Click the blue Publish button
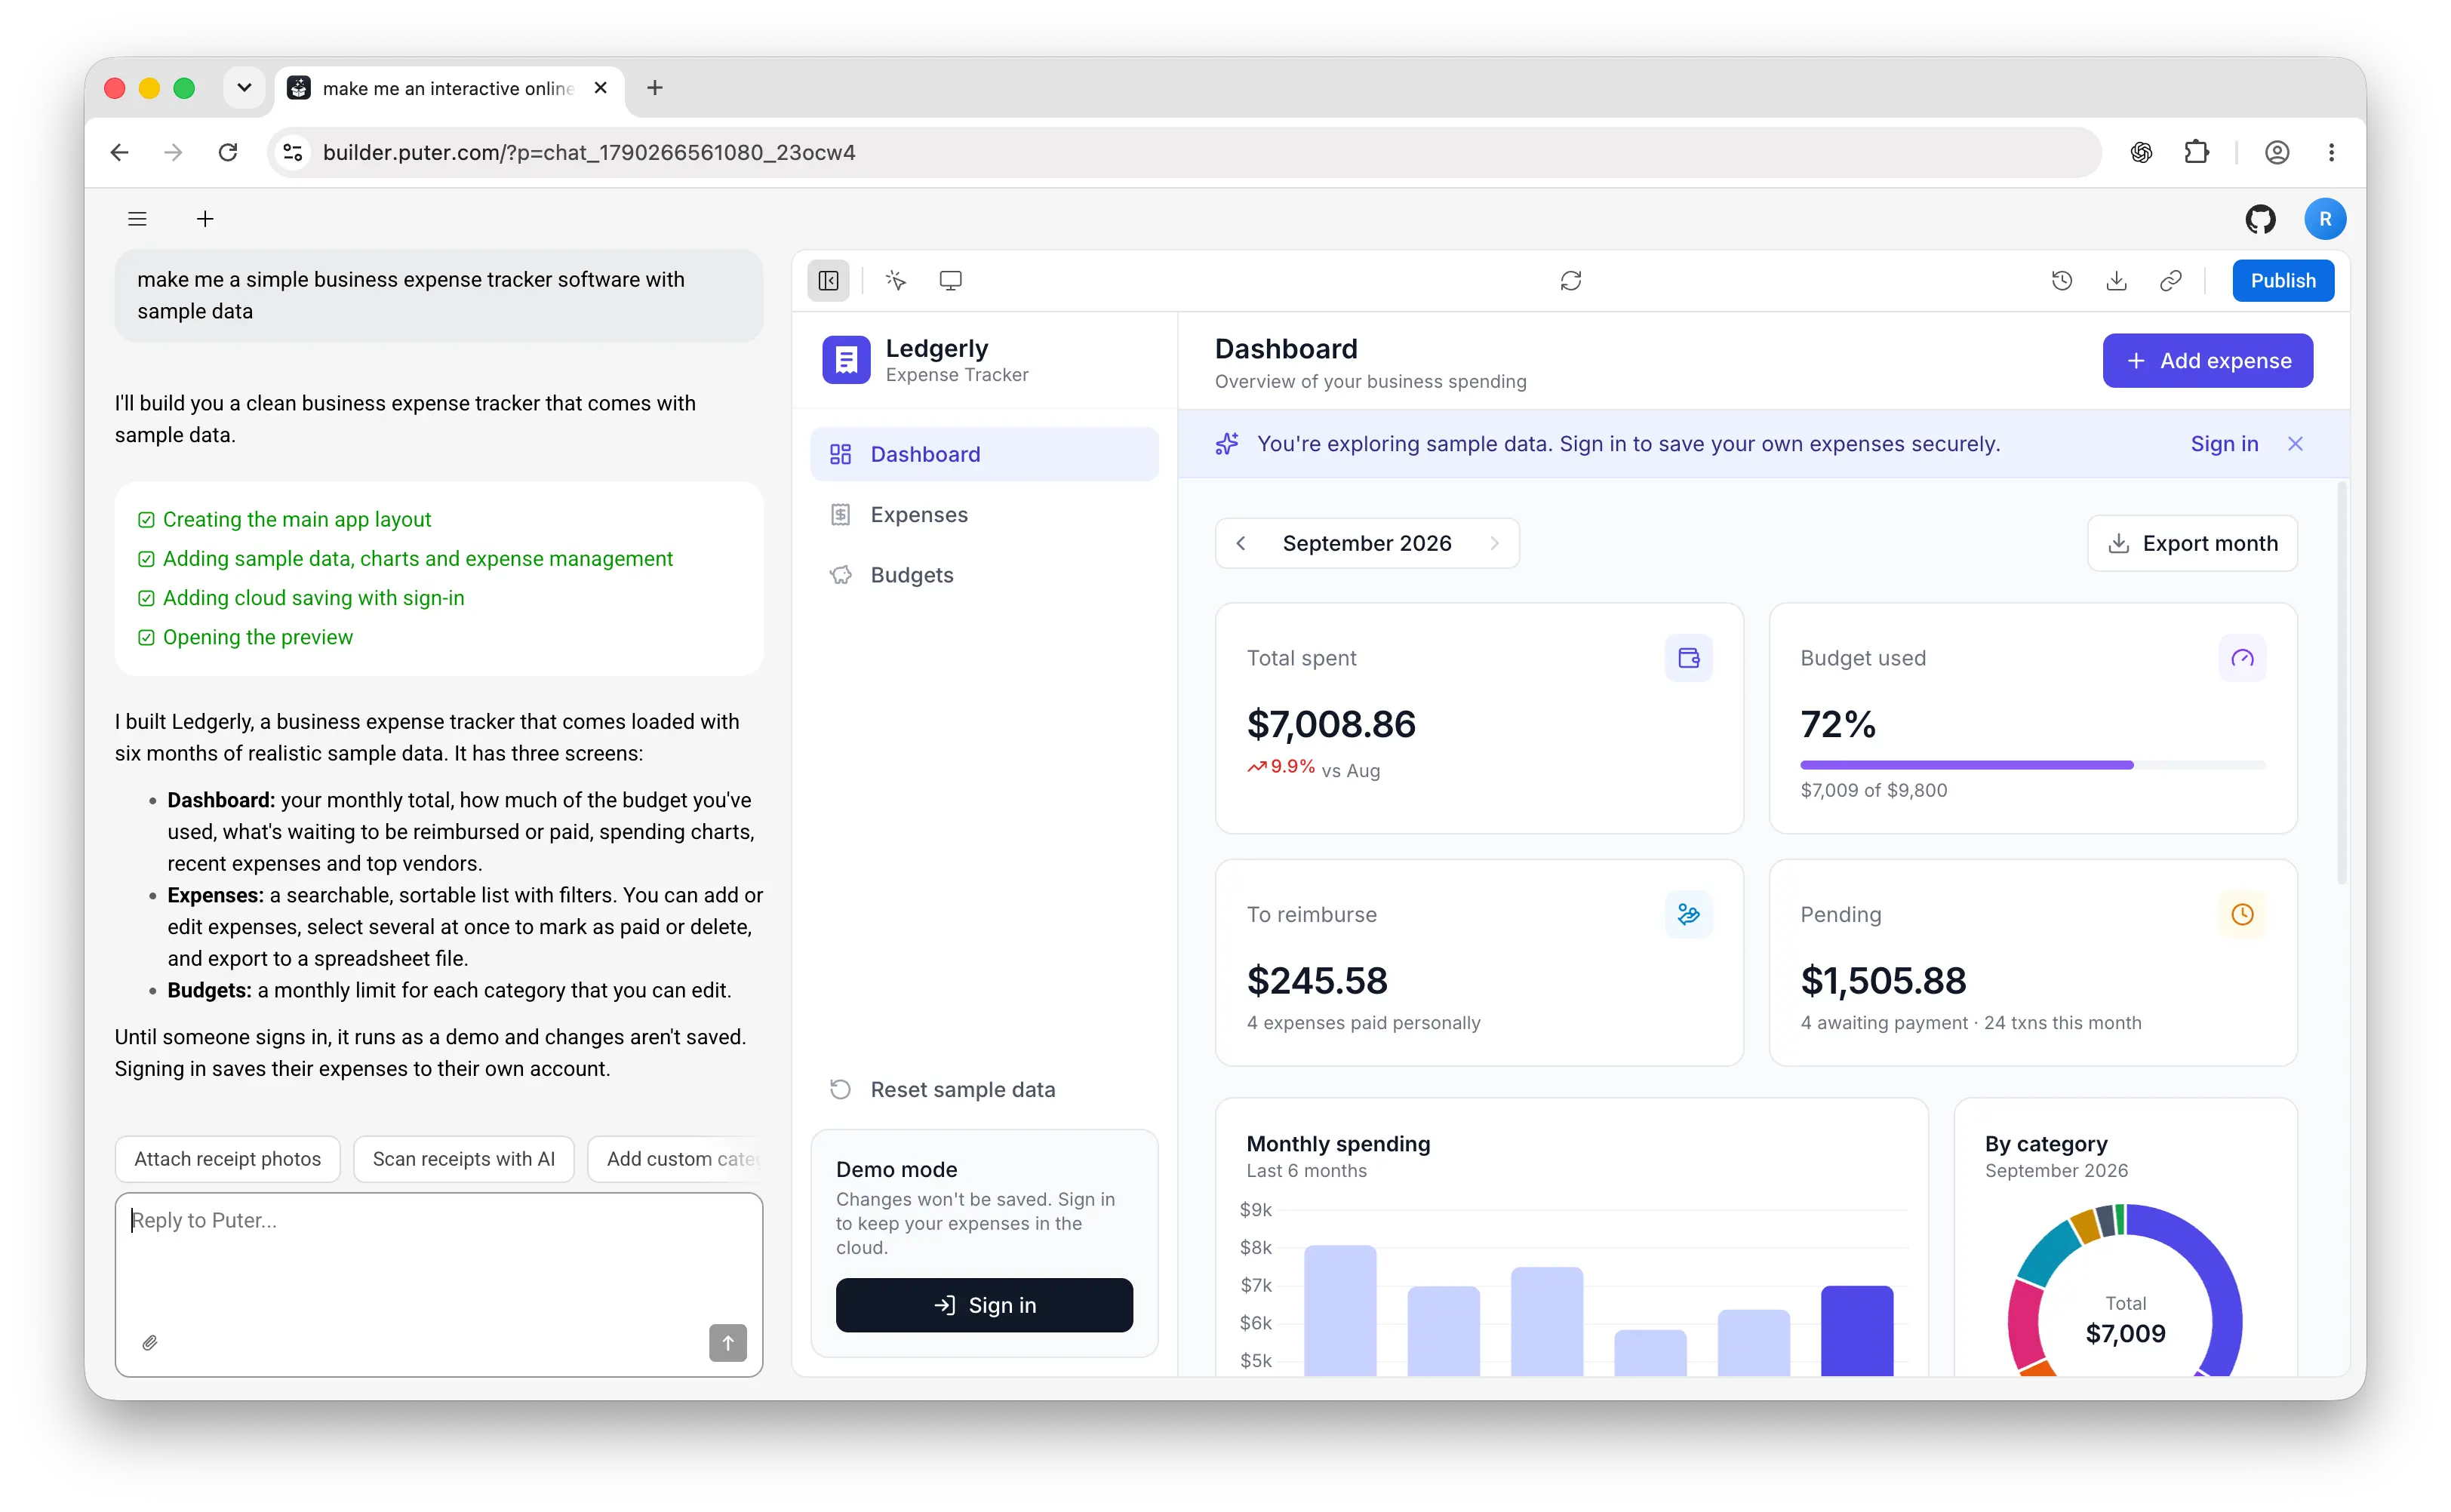Image resolution: width=2451 pixels, height=1512 pixels. (x=2283, y=281)
